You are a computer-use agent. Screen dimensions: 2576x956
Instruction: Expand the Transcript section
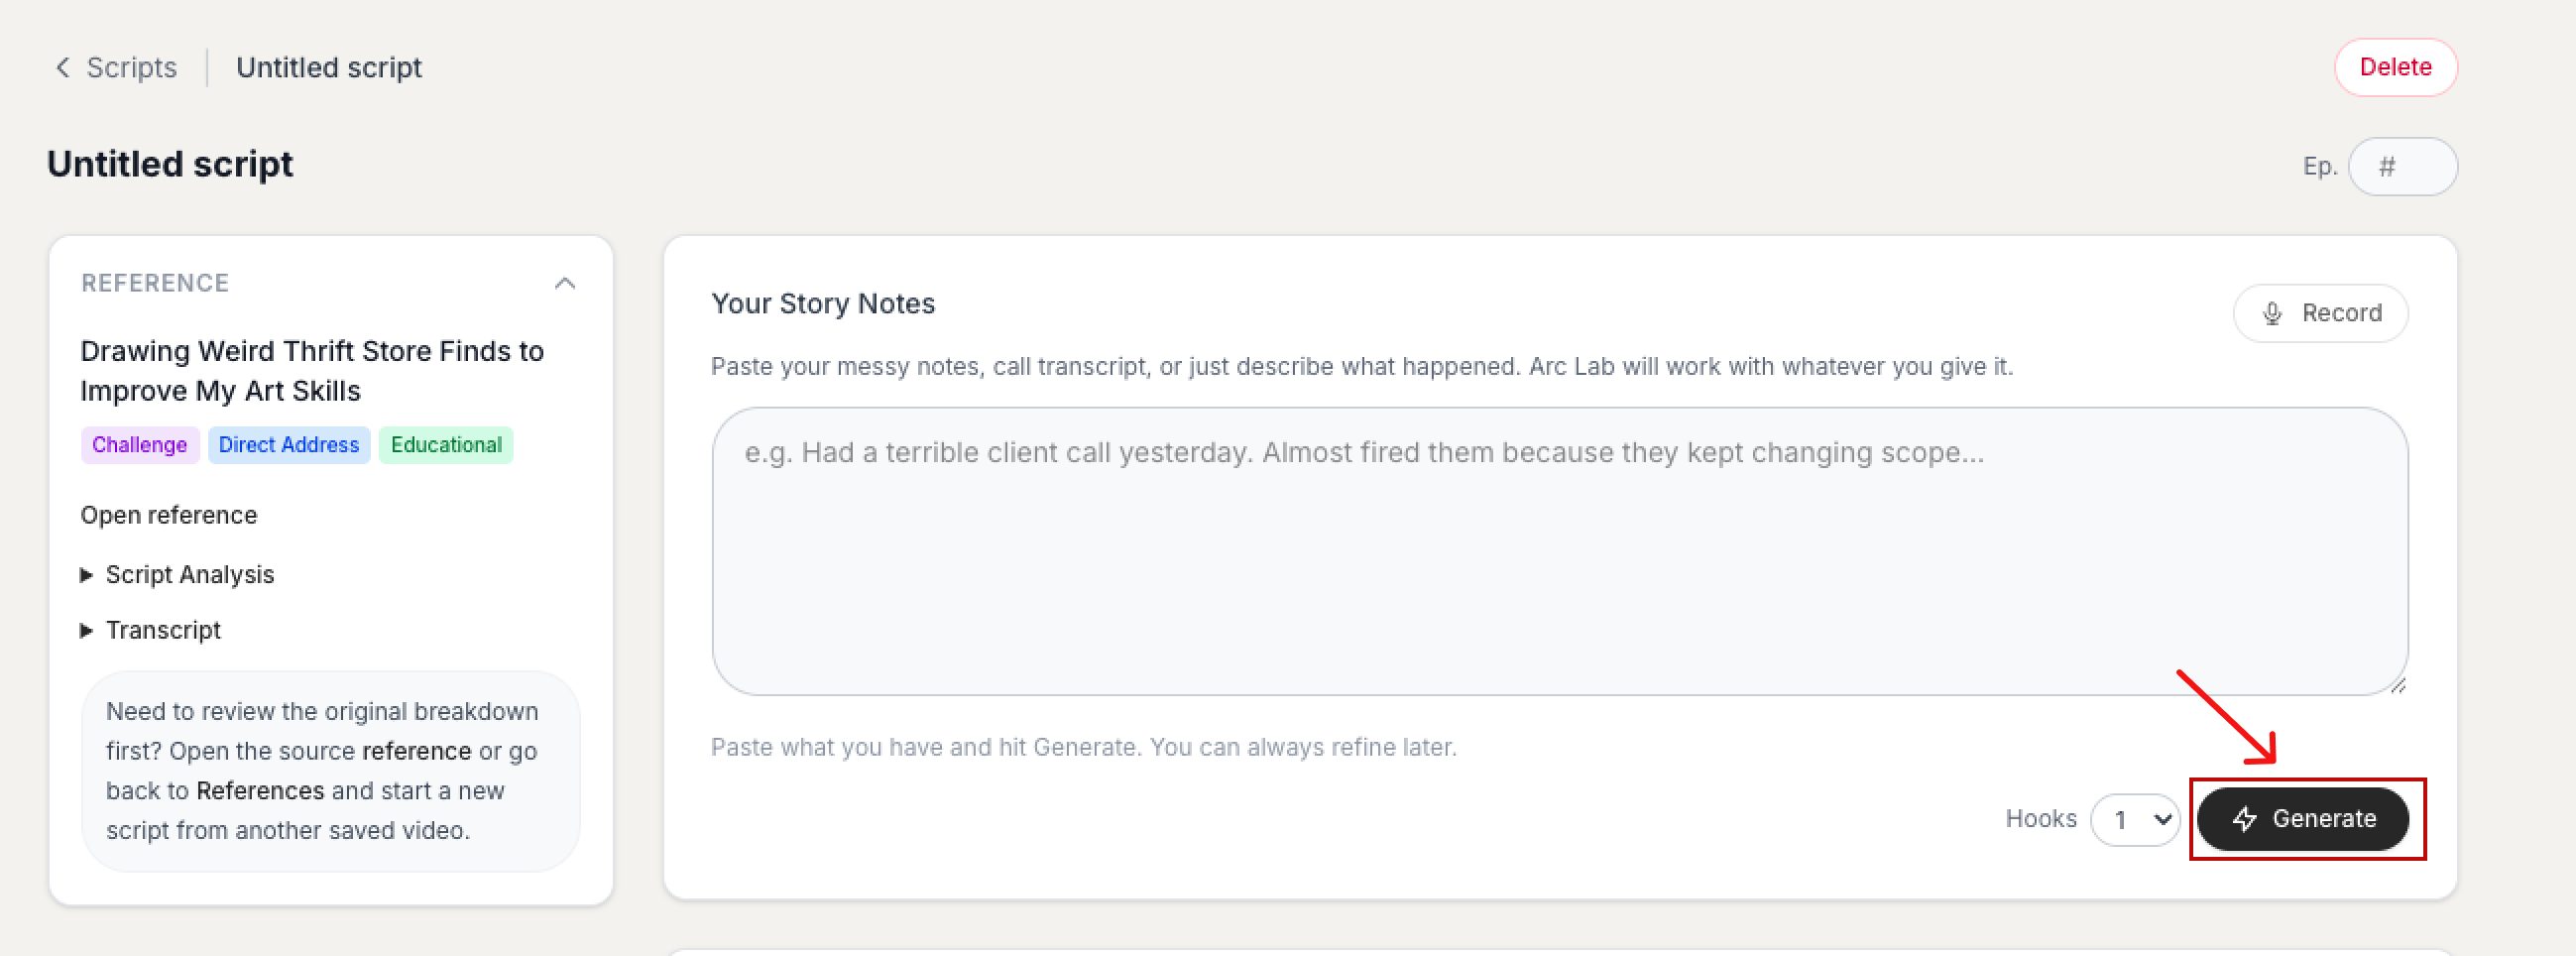151,631
